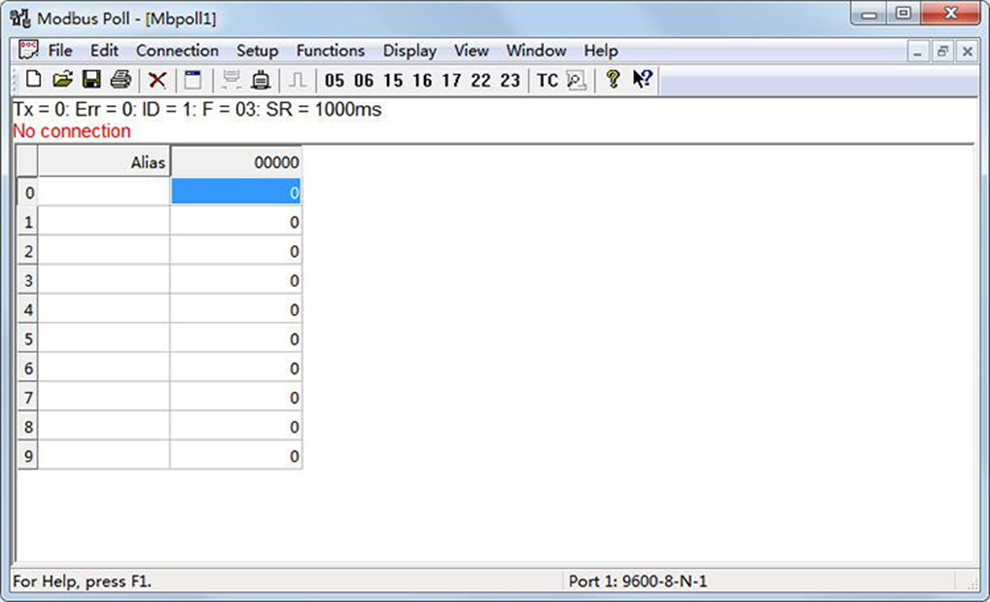Minimize the Mbpoll1 child window

(x=917, y=51)
